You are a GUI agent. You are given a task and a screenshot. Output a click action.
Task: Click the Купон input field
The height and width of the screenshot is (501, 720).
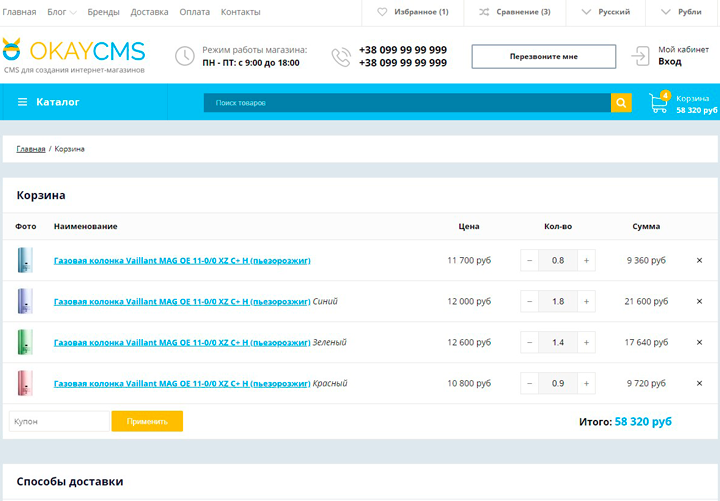59,422
